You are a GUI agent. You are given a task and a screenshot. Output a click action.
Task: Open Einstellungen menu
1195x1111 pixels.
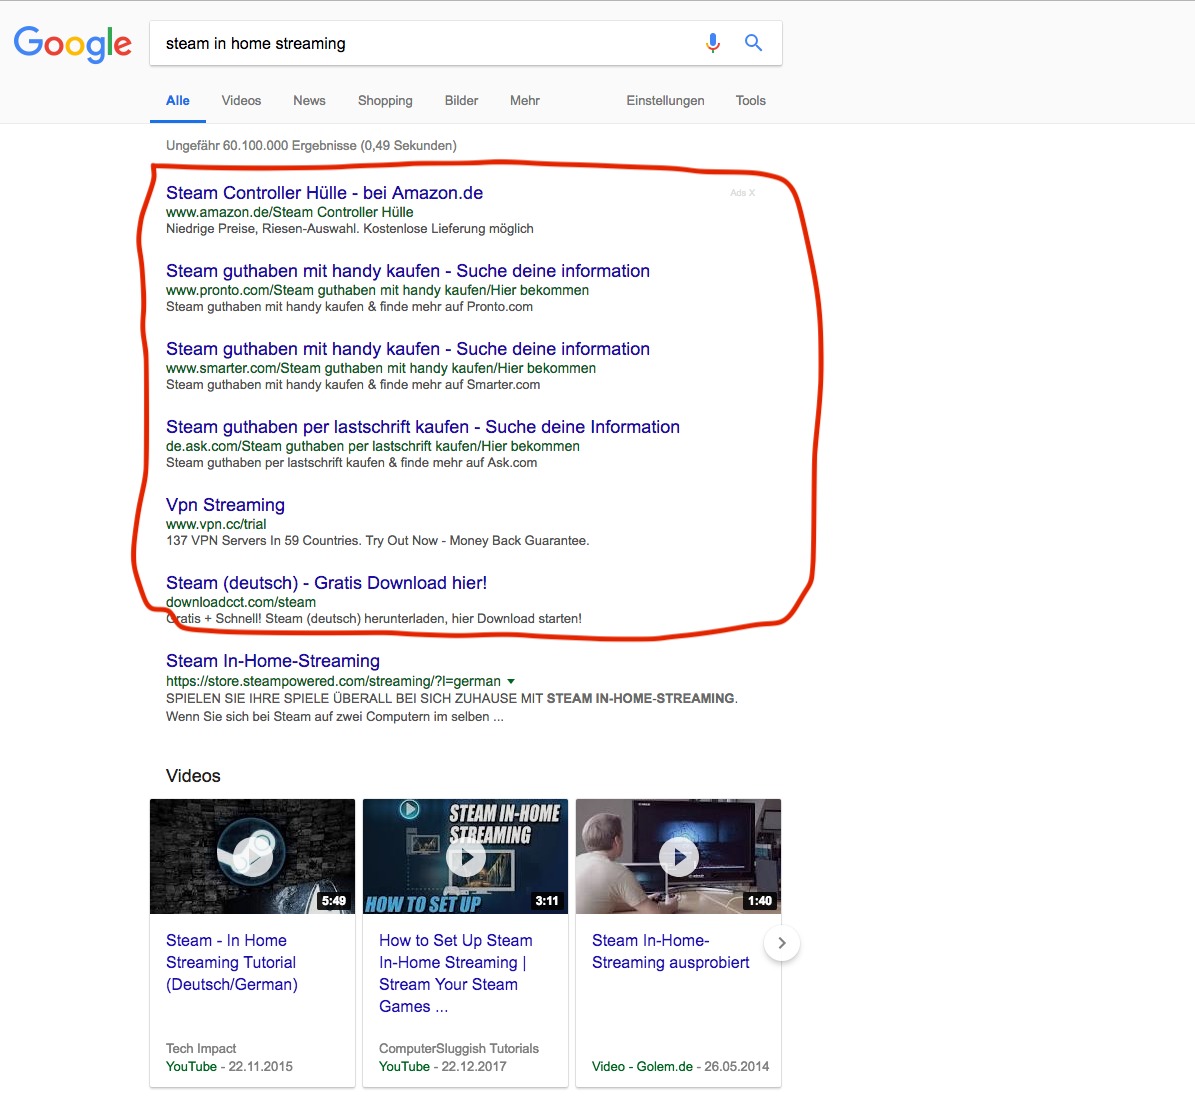665,101
